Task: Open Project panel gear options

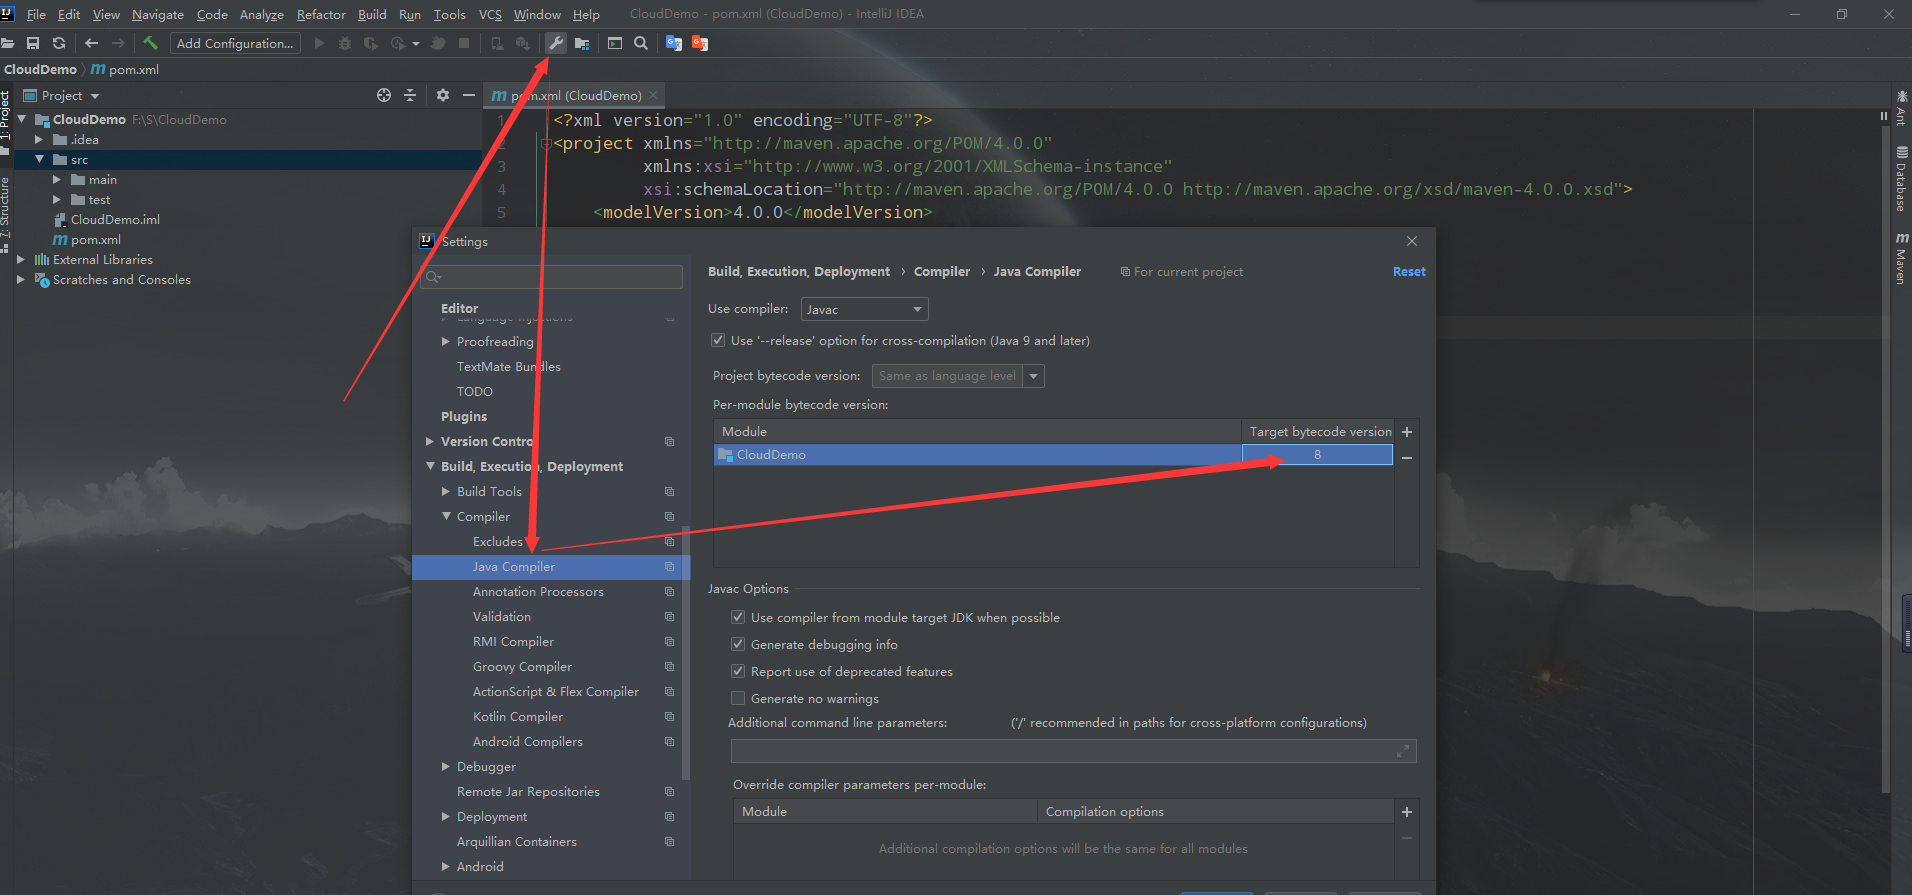Action: click(443, 95)
